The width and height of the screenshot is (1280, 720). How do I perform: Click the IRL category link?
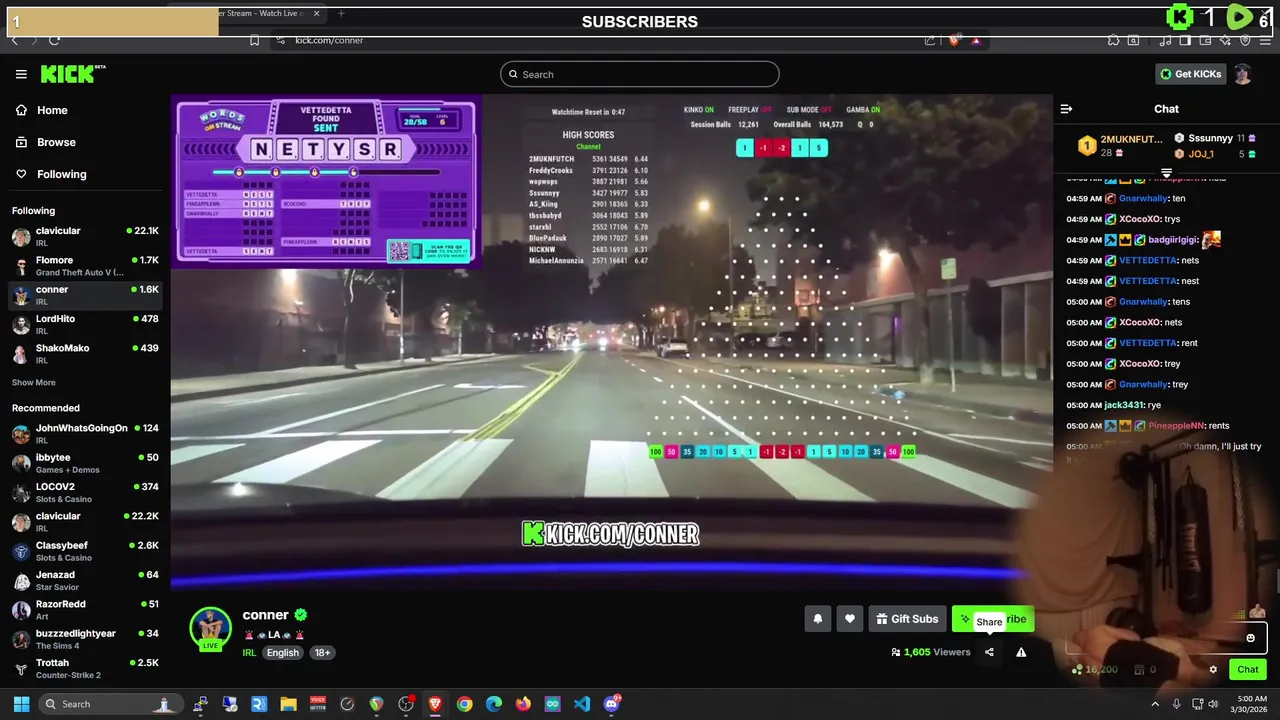[x=249, y=653]
